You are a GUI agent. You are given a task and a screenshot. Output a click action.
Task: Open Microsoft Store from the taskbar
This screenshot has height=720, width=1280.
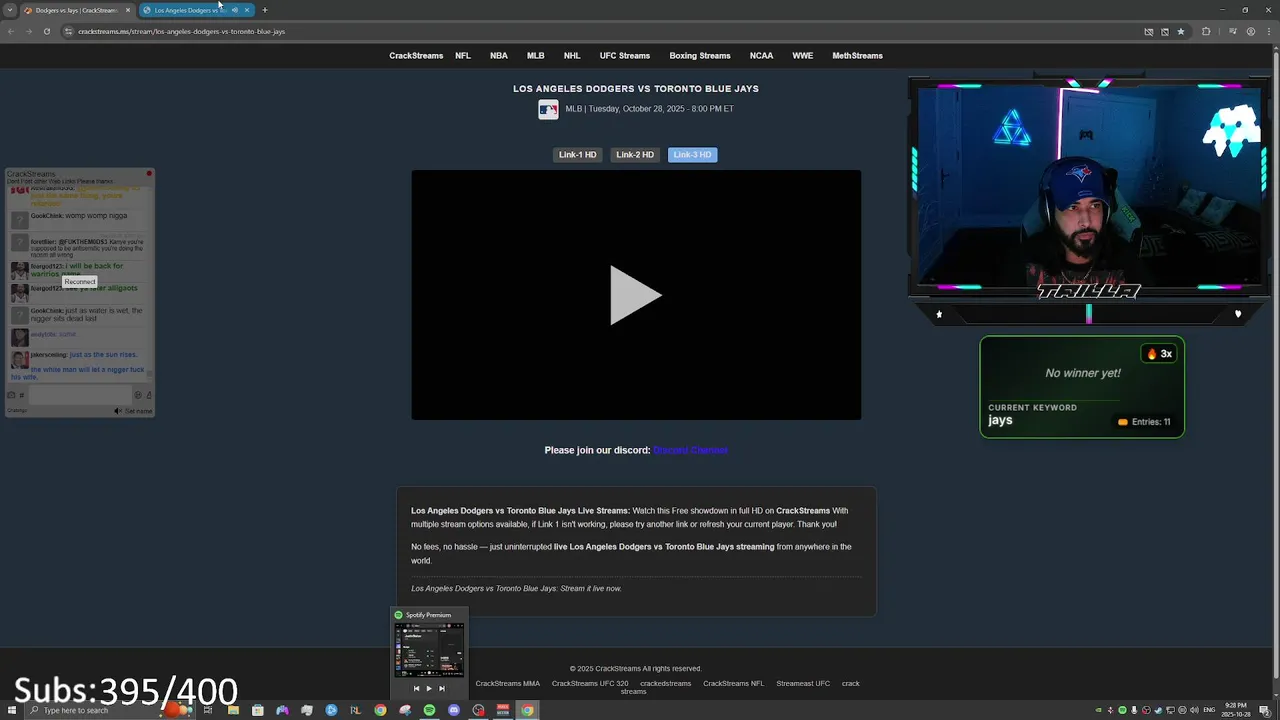click(258, 710)
